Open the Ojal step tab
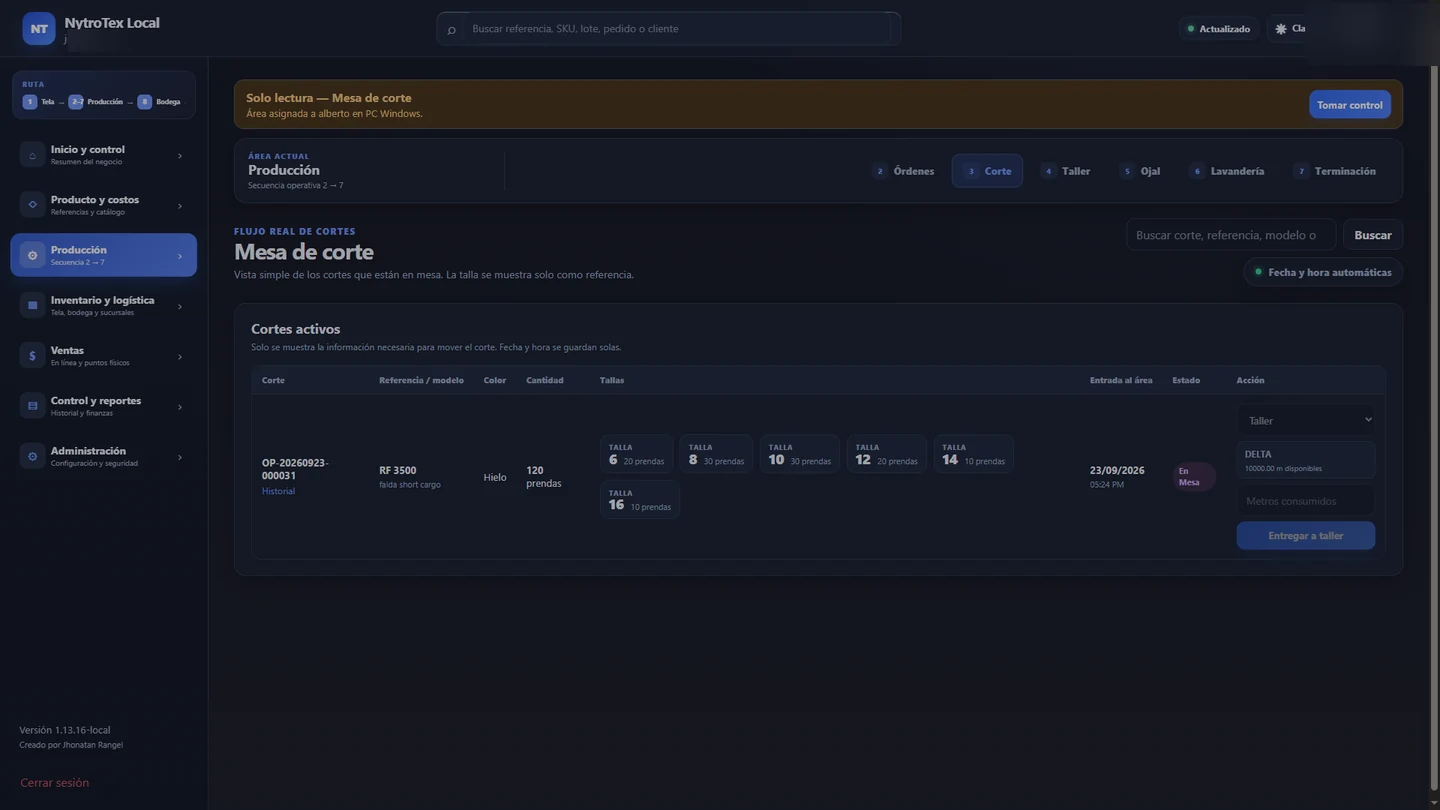 click(x=1141, y=171)
